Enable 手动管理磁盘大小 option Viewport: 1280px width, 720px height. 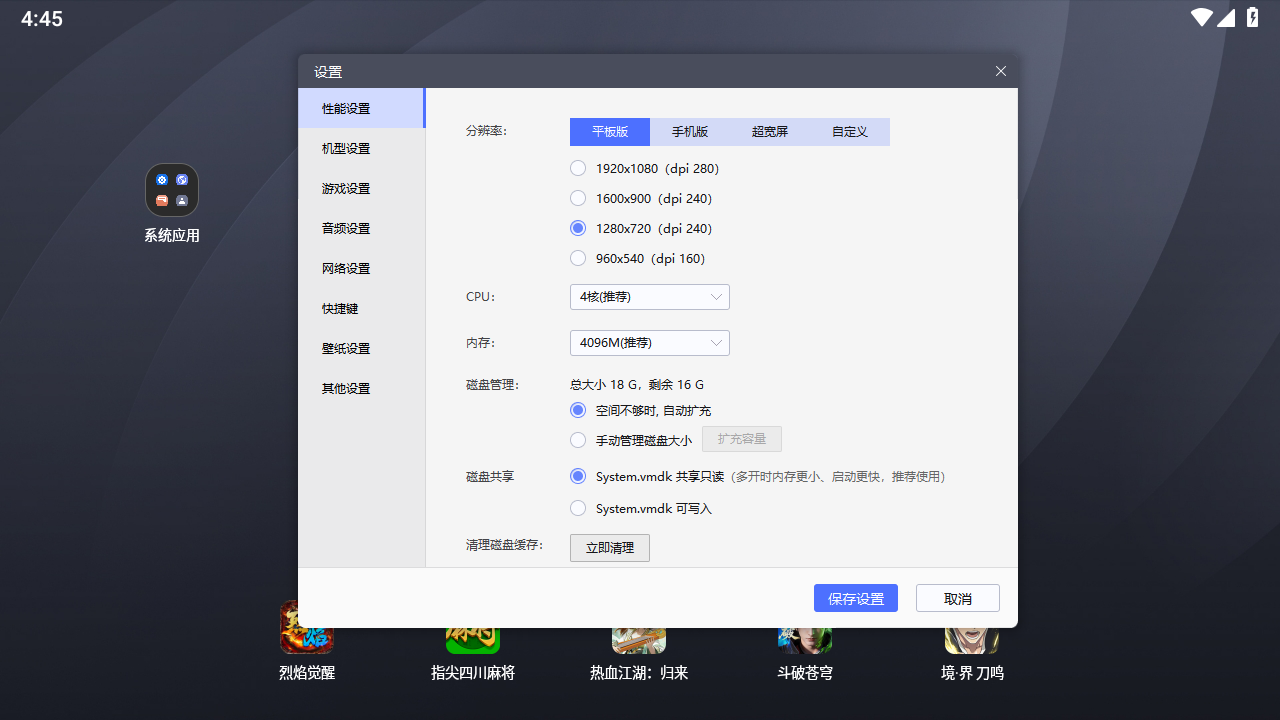(578, 440)
